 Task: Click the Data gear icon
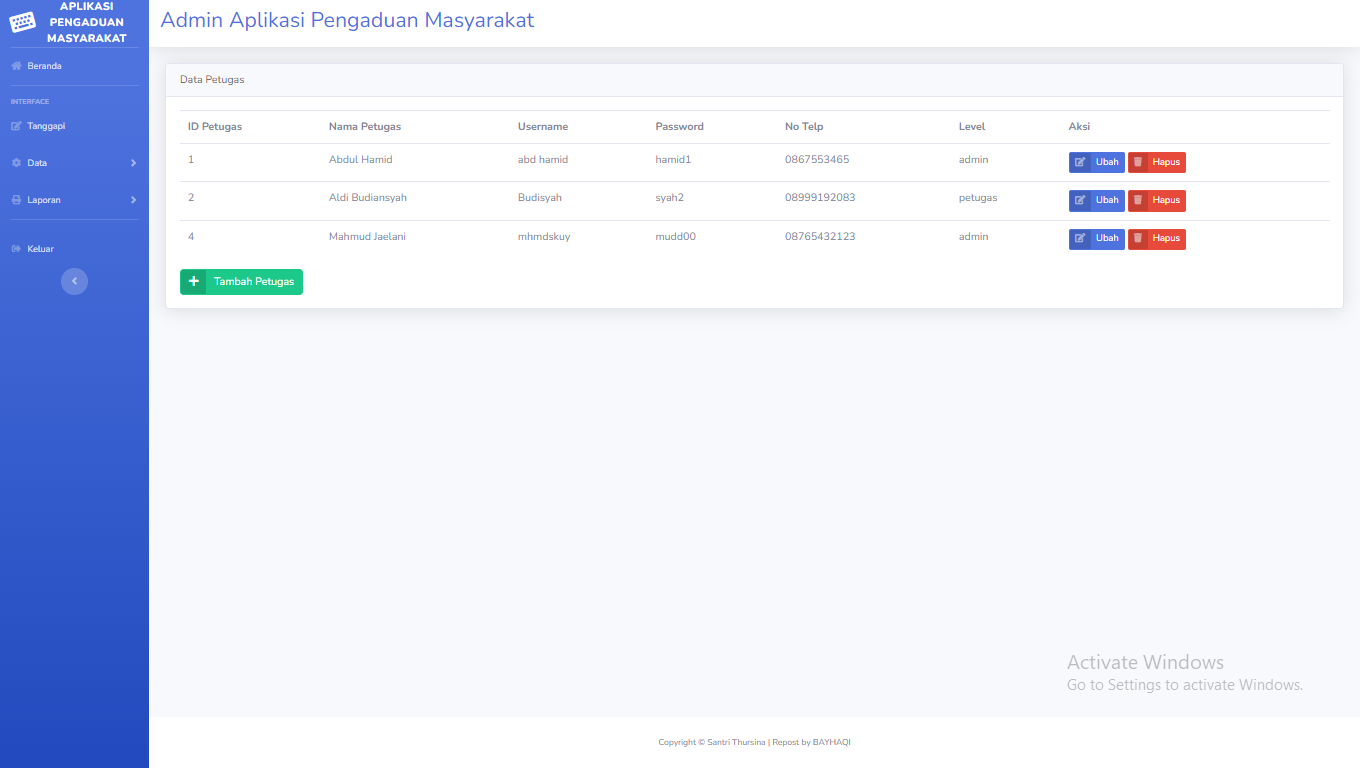point(16,163)
